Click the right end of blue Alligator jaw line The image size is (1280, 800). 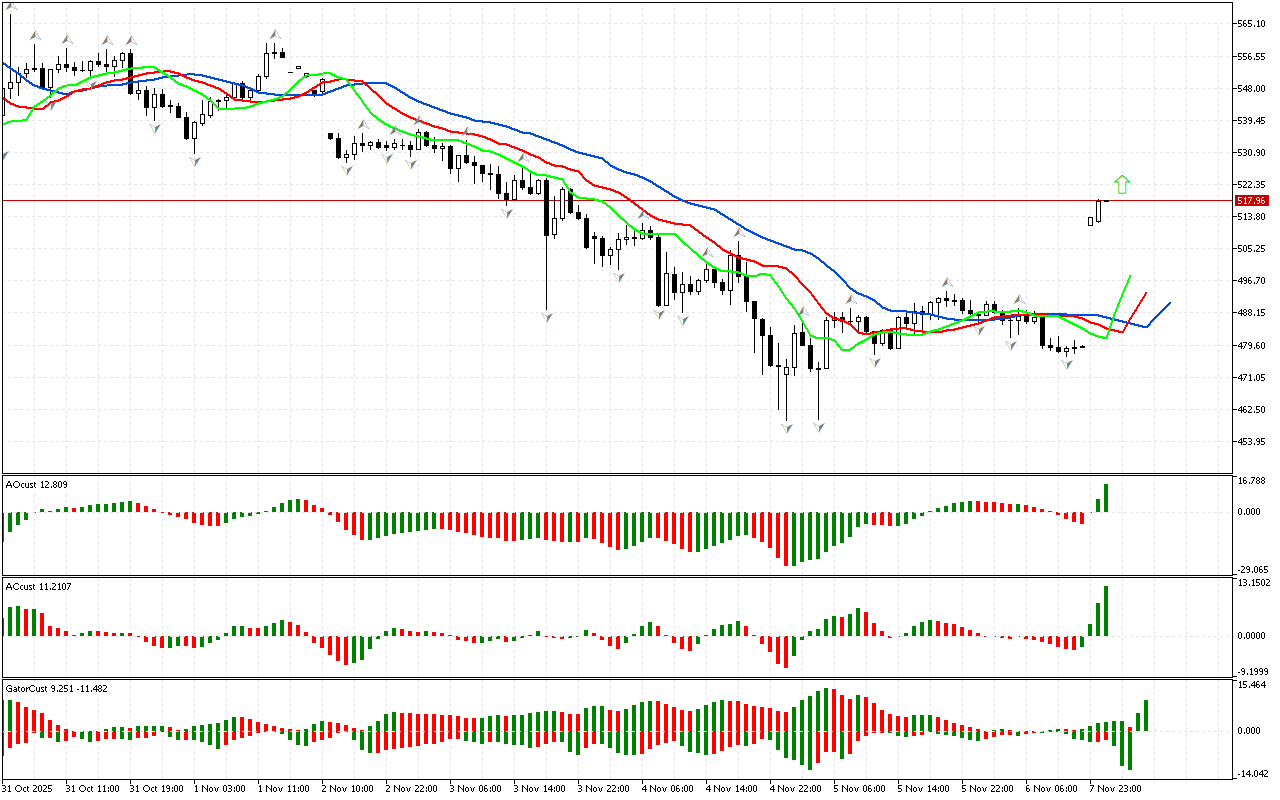coord(1169,303)
